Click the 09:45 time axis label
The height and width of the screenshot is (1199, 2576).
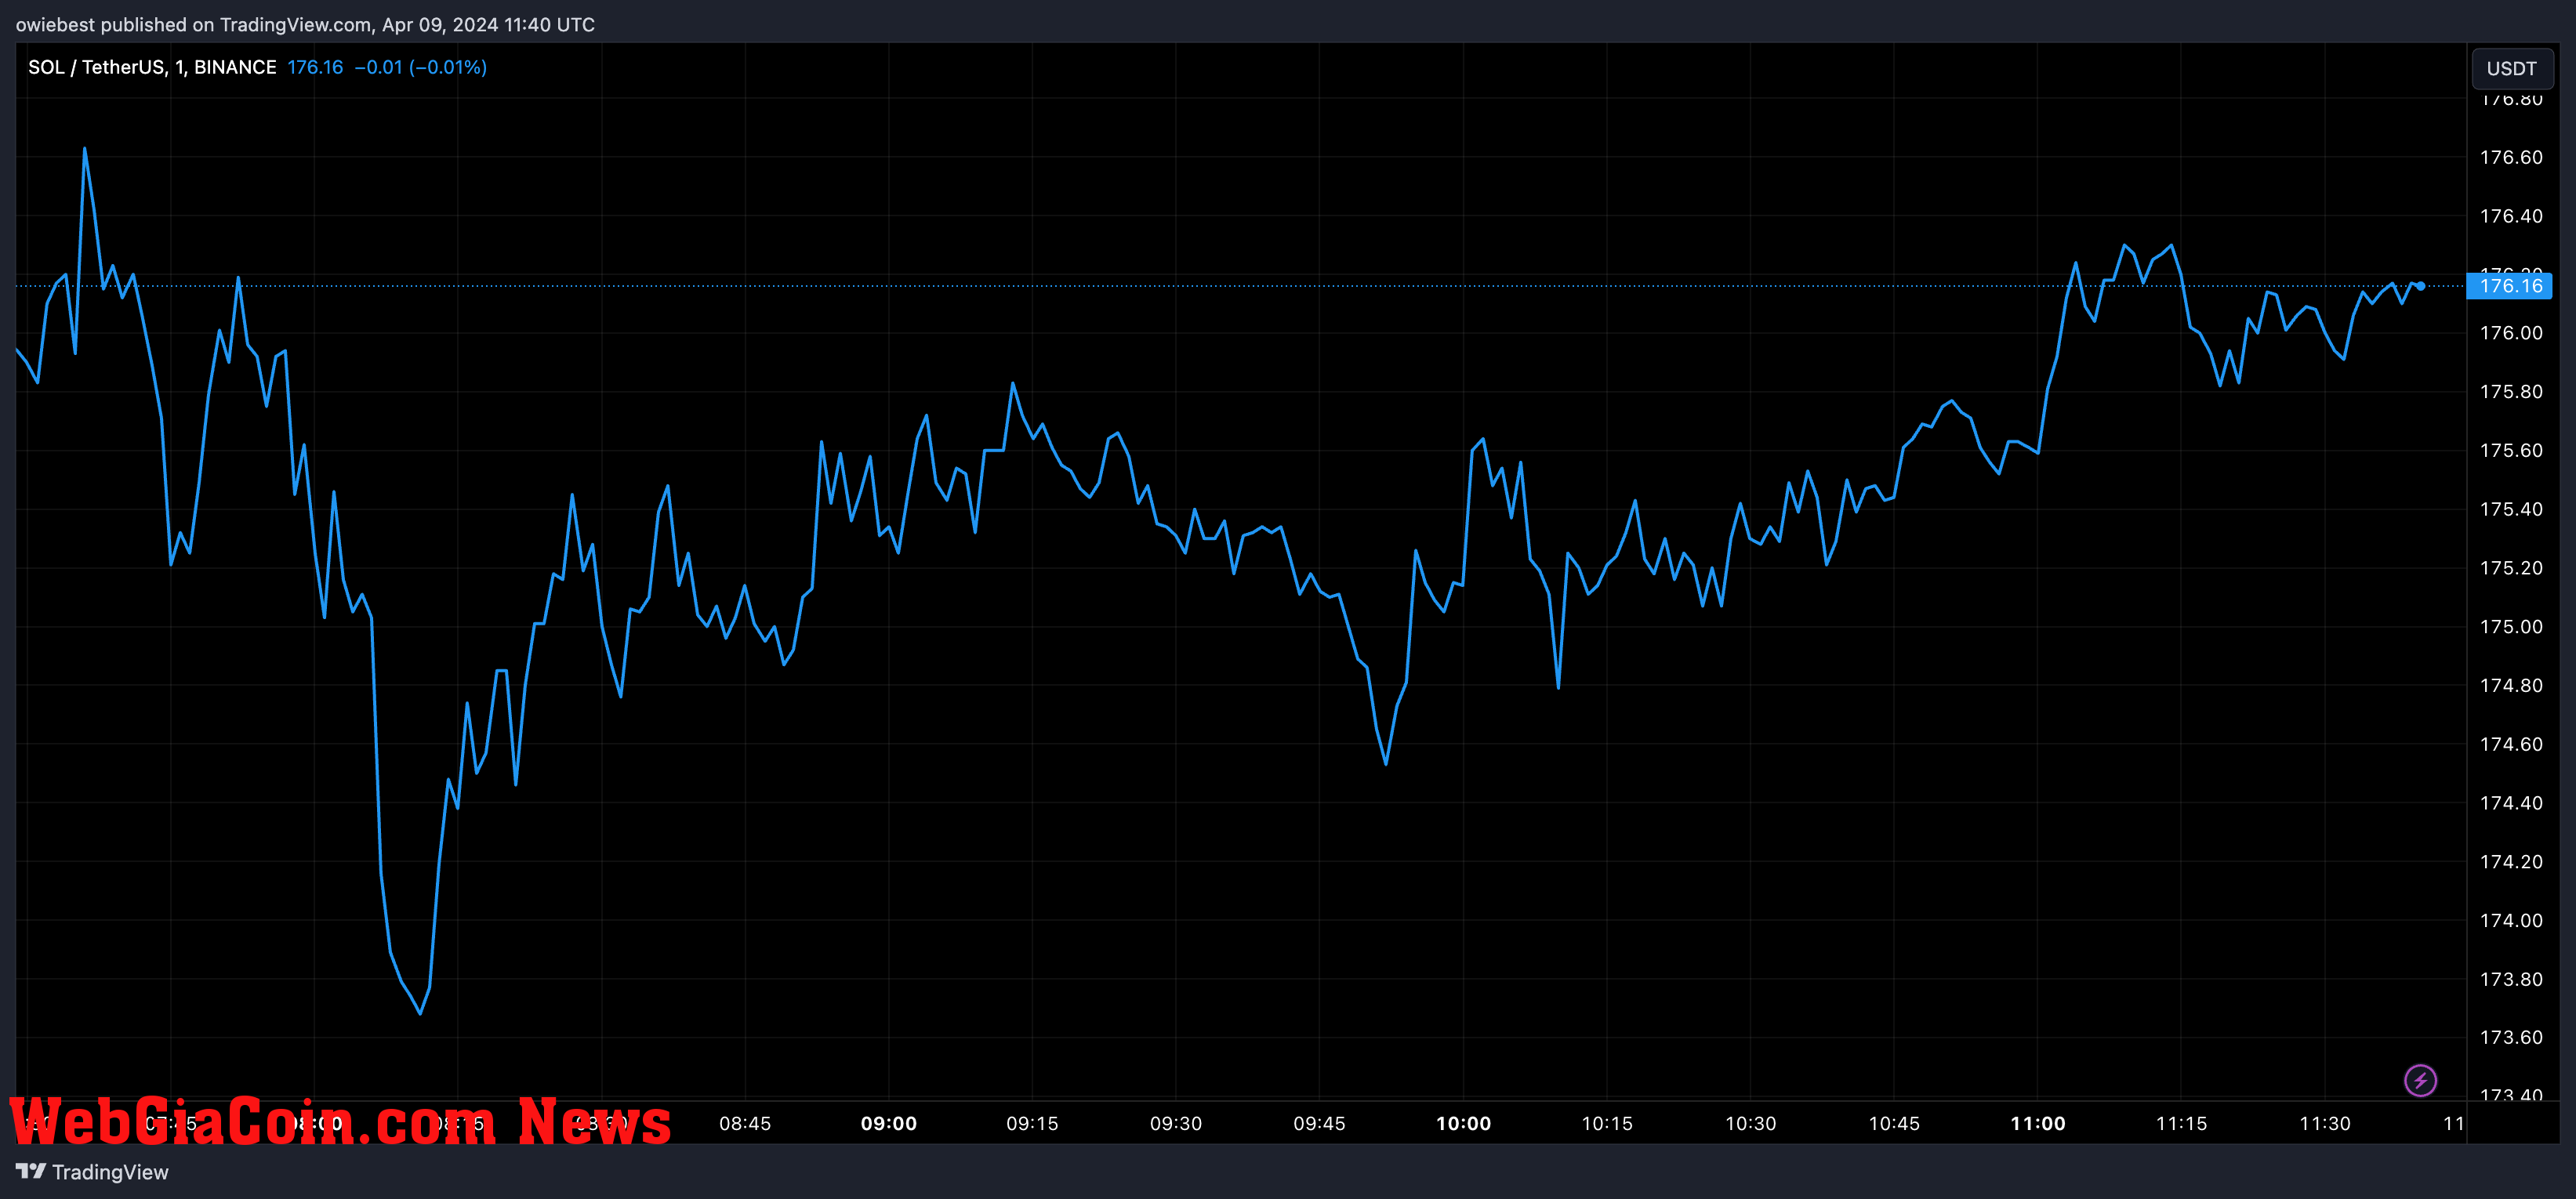point(1319,1123)
